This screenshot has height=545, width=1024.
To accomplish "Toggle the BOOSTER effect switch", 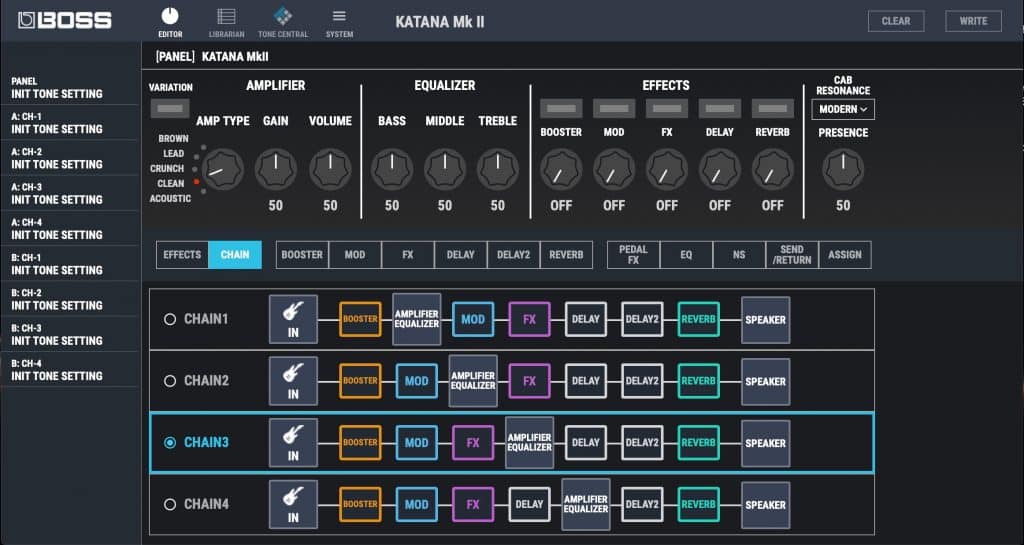I will pos(561,108).
